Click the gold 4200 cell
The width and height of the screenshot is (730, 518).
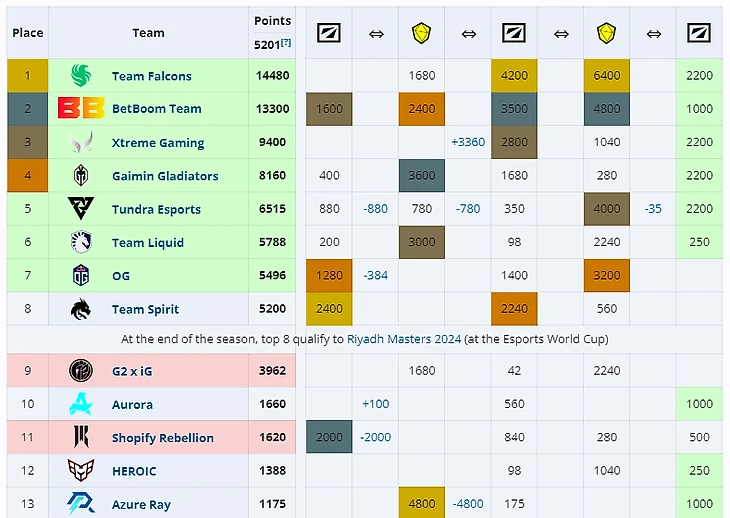514,75
